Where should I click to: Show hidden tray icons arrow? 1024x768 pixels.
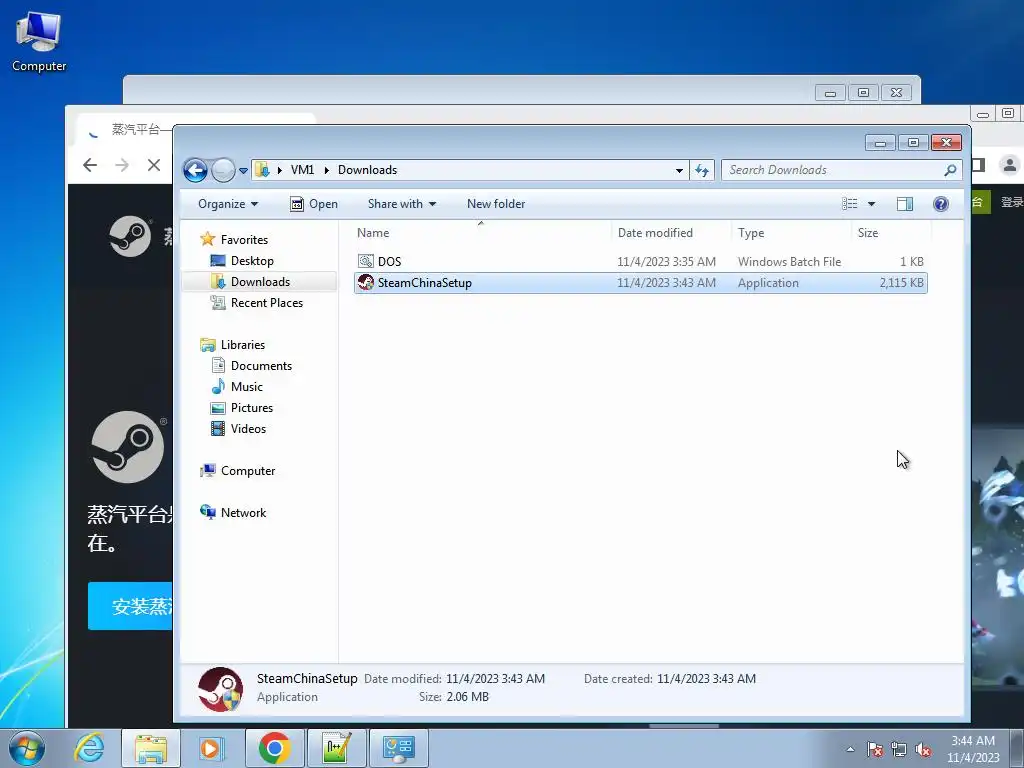[x=850, y=749]
